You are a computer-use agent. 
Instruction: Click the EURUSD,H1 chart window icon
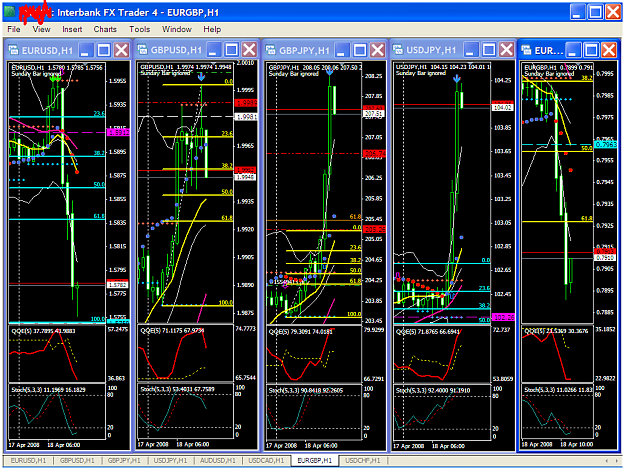coord(14,50)
